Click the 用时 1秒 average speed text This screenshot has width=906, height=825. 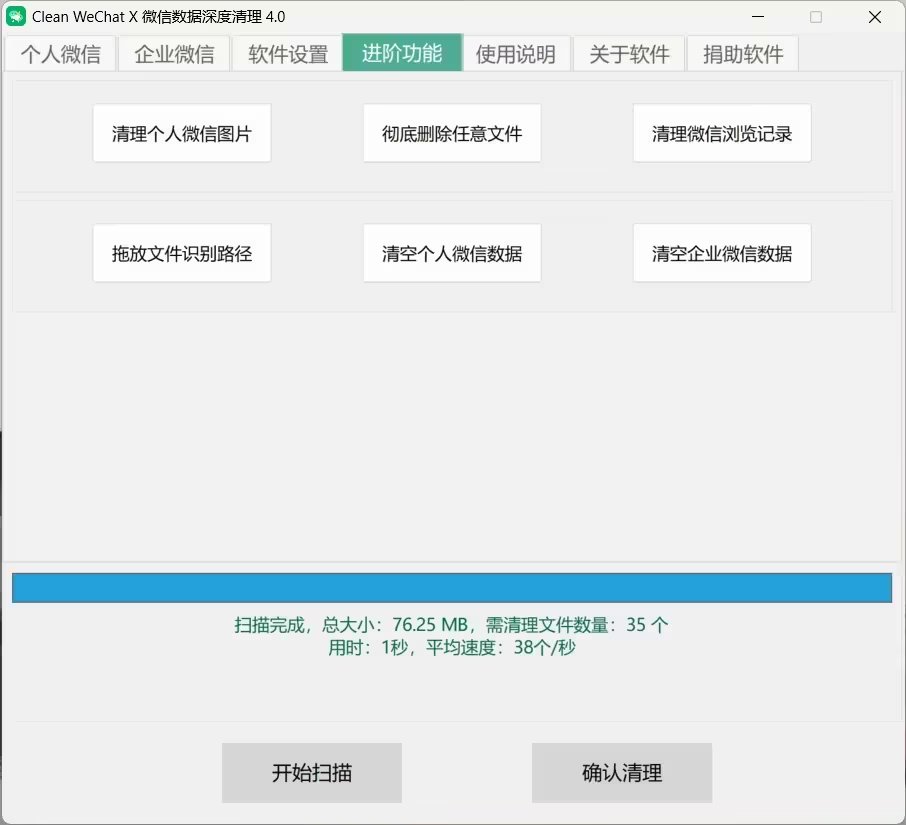pyautogui.click(x=452, y=648)
